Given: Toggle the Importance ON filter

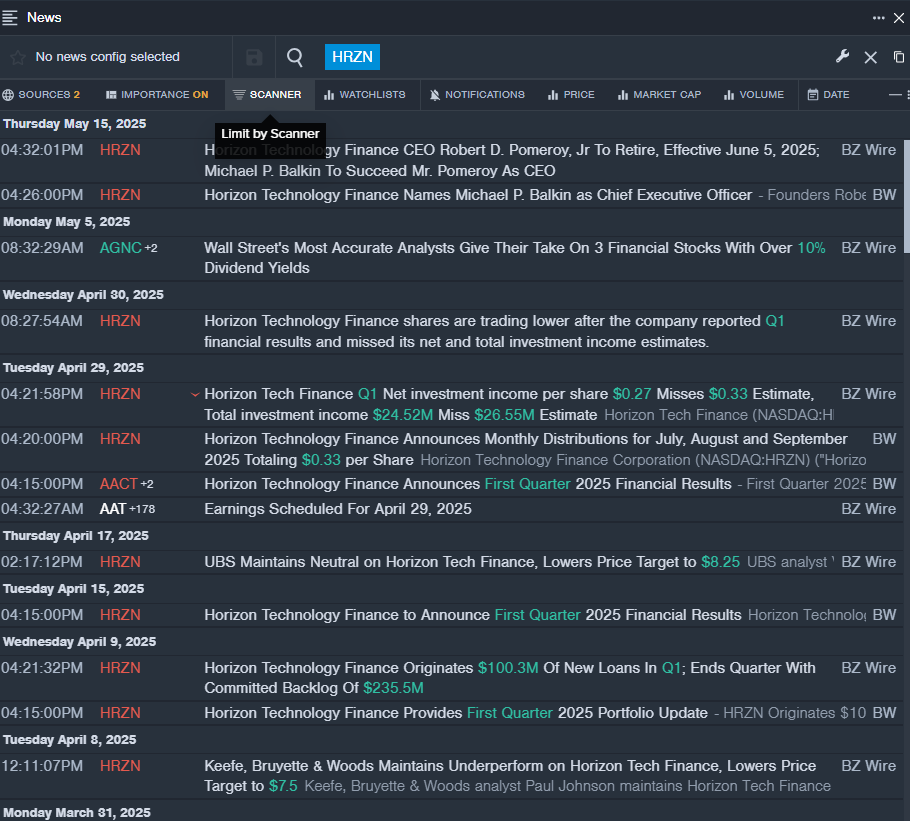Looking at the screenshot, I should pyautogui.click(x=157, y=95).
